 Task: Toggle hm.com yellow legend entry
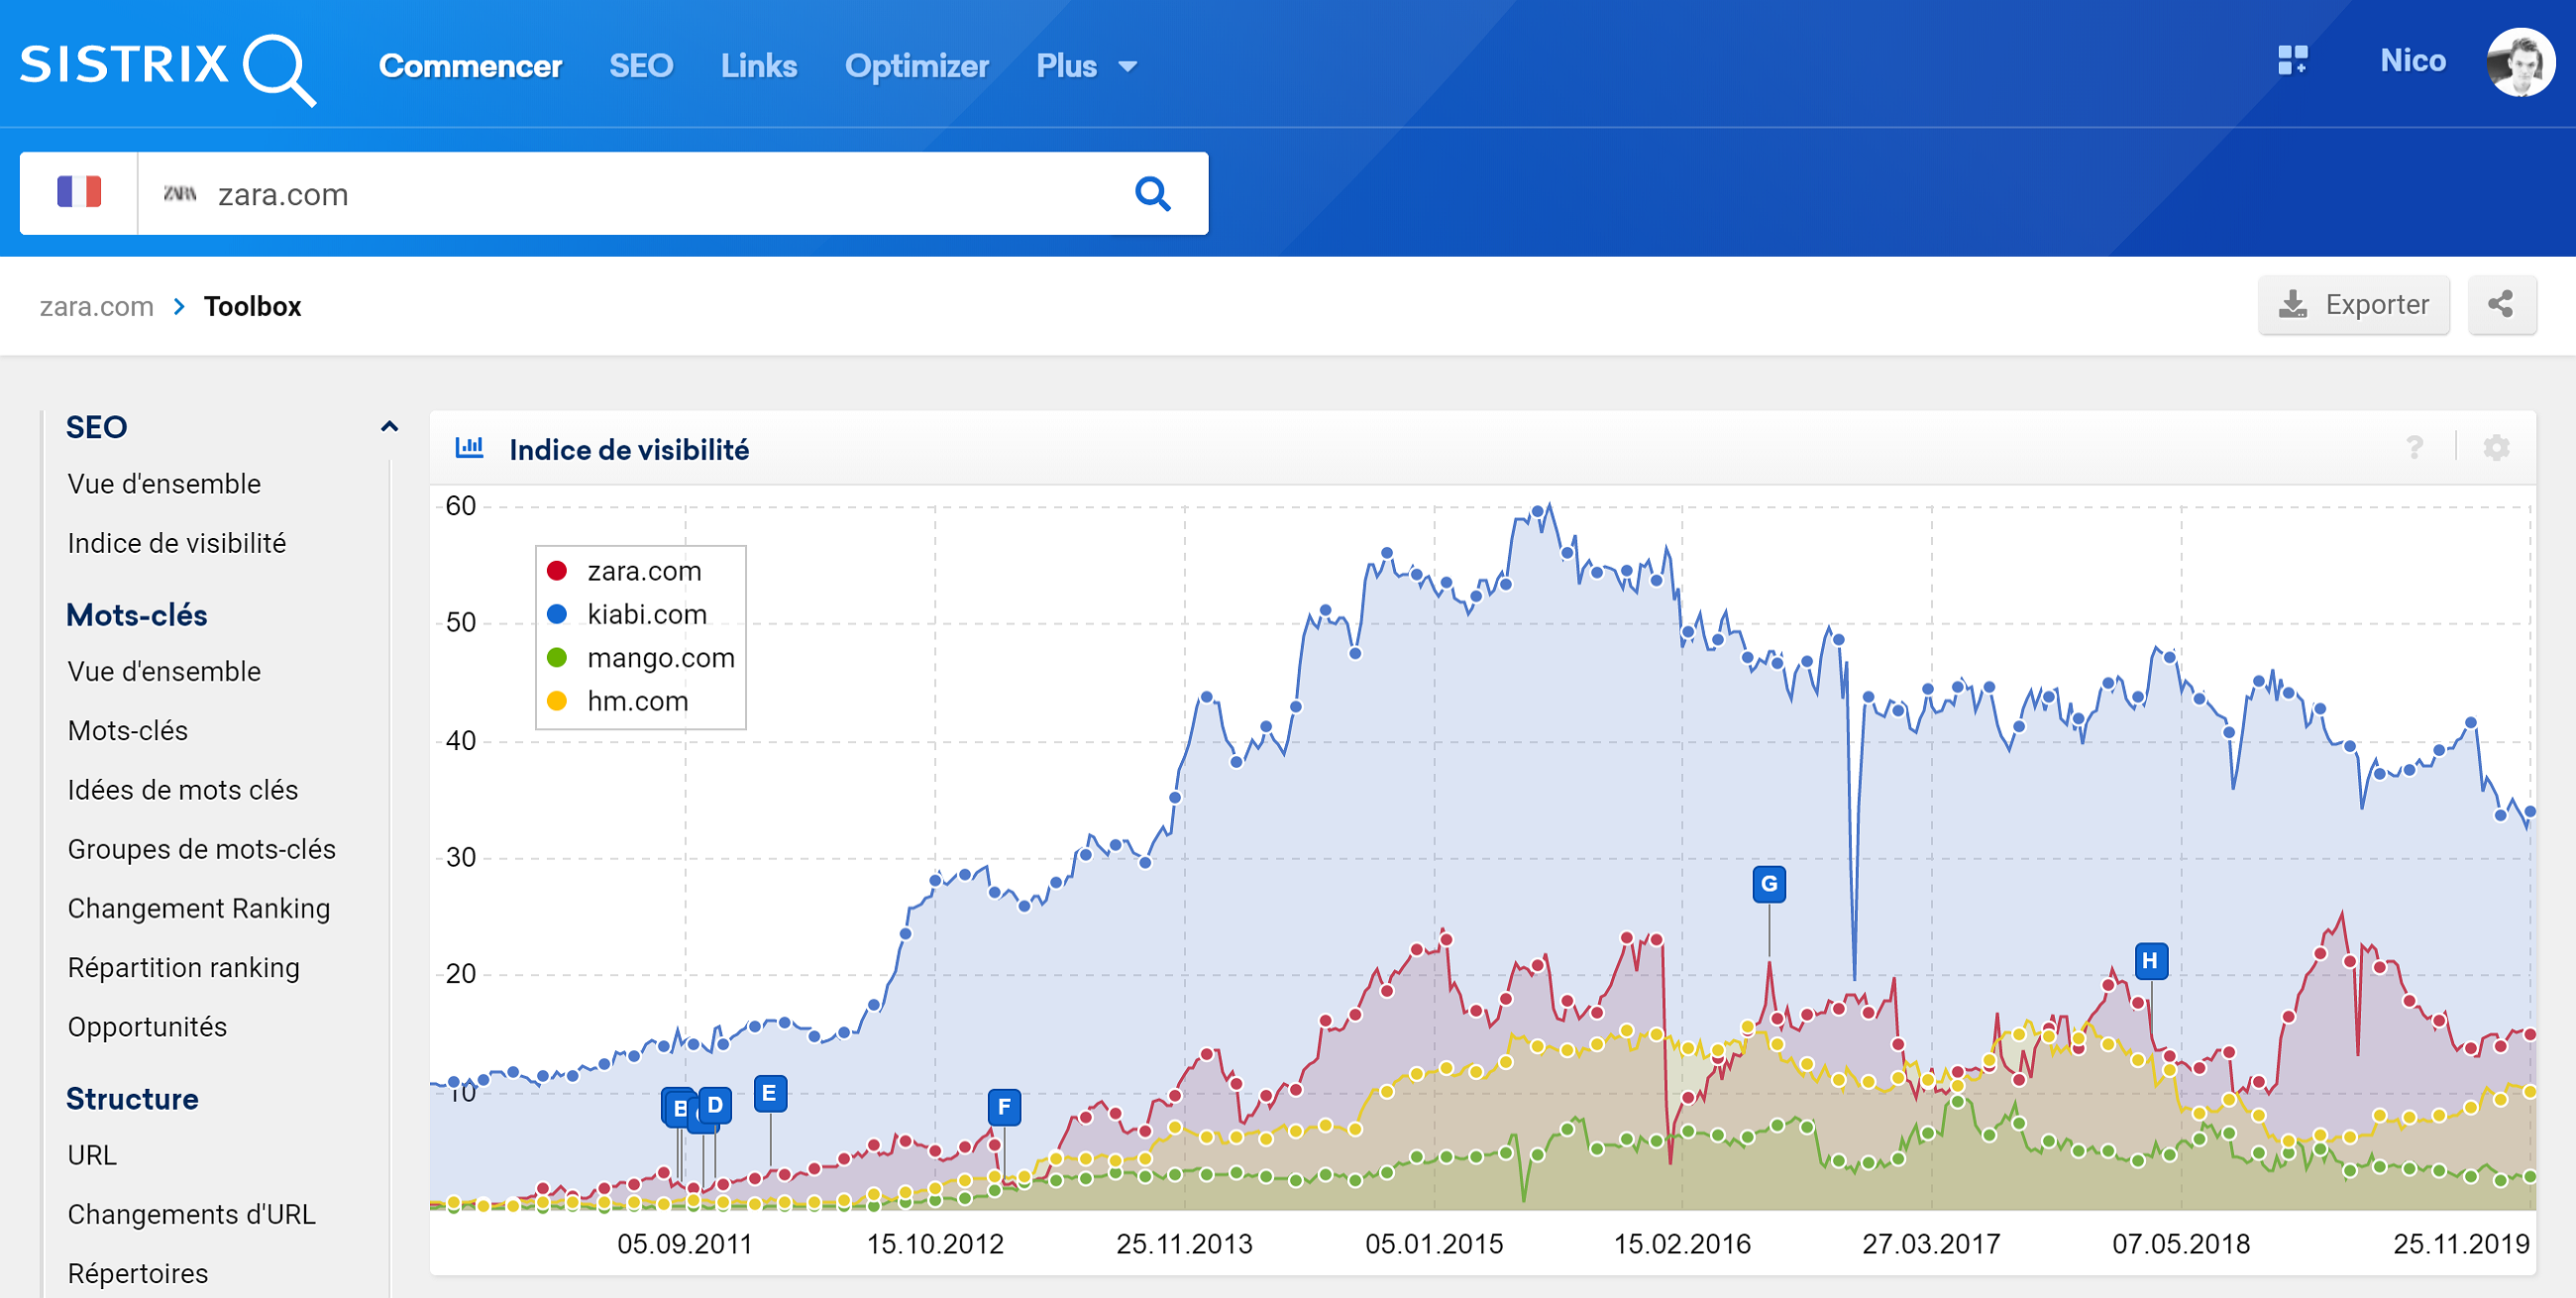618,701
